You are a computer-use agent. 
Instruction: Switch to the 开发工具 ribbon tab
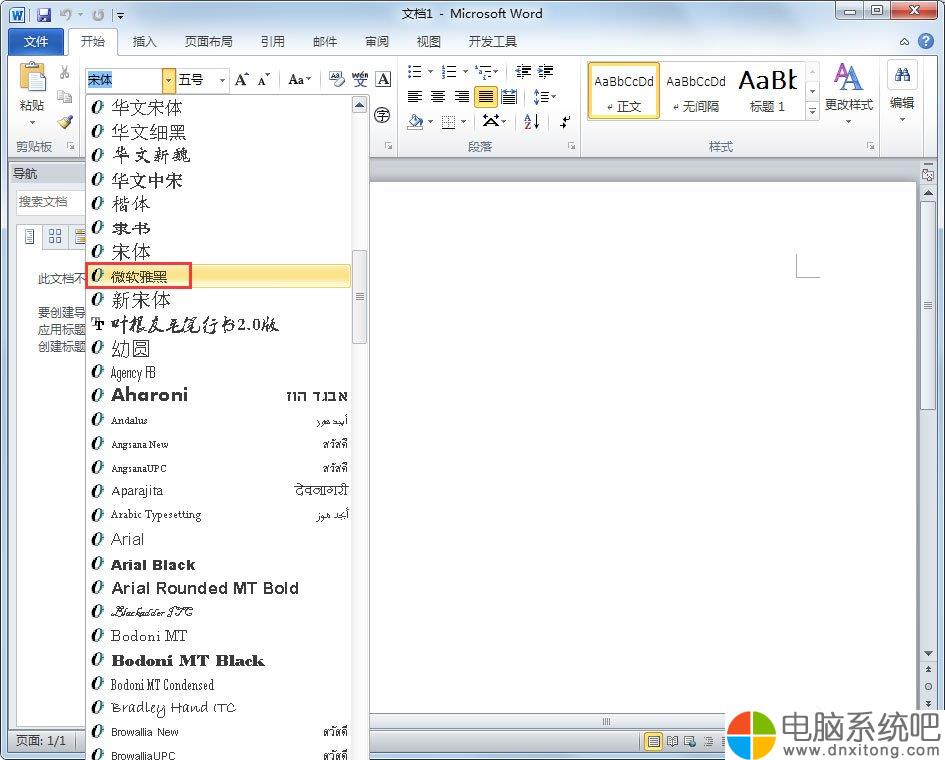click(492, 42)
